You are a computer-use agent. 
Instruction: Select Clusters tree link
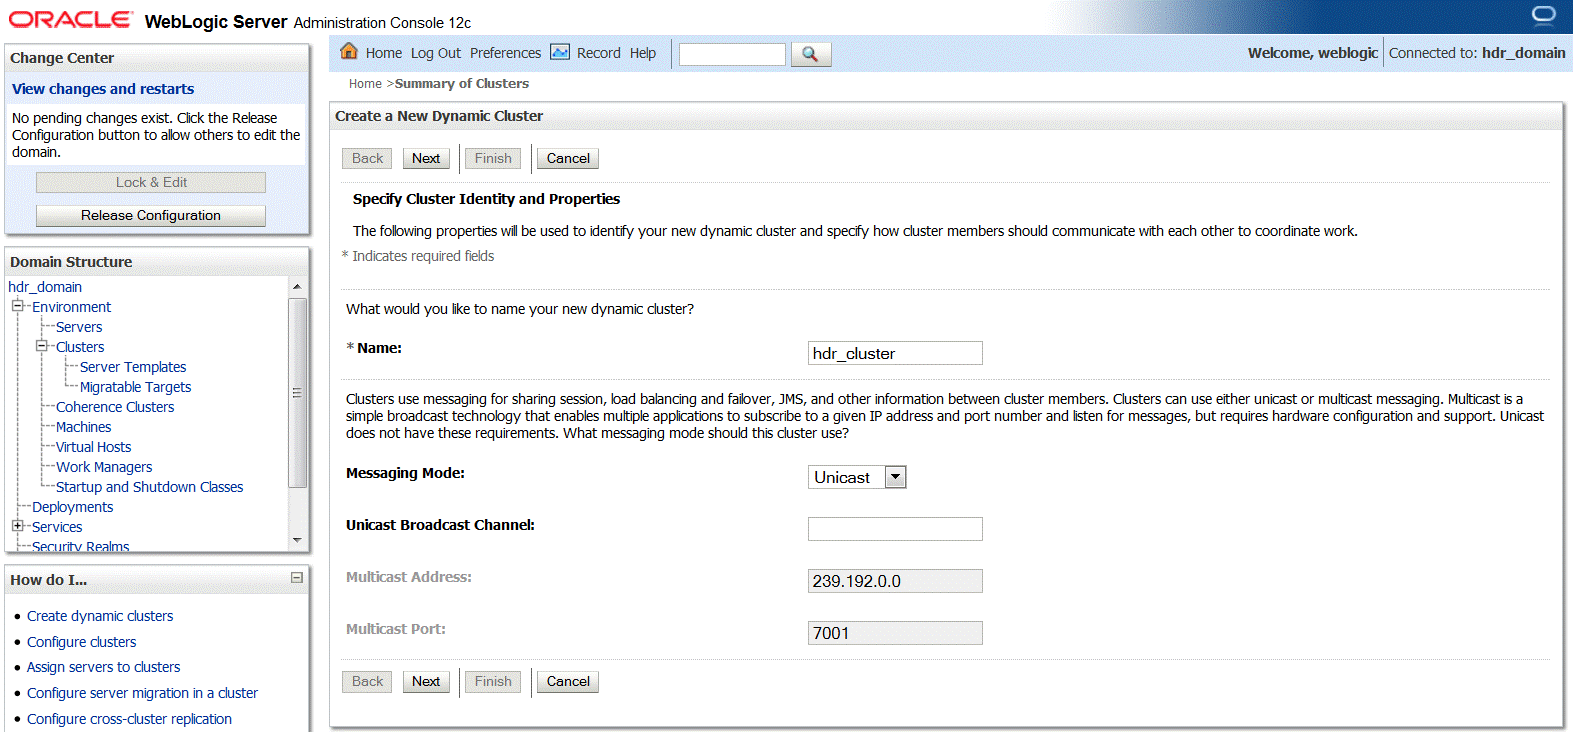pyautogui.click(x=80, y=347)
